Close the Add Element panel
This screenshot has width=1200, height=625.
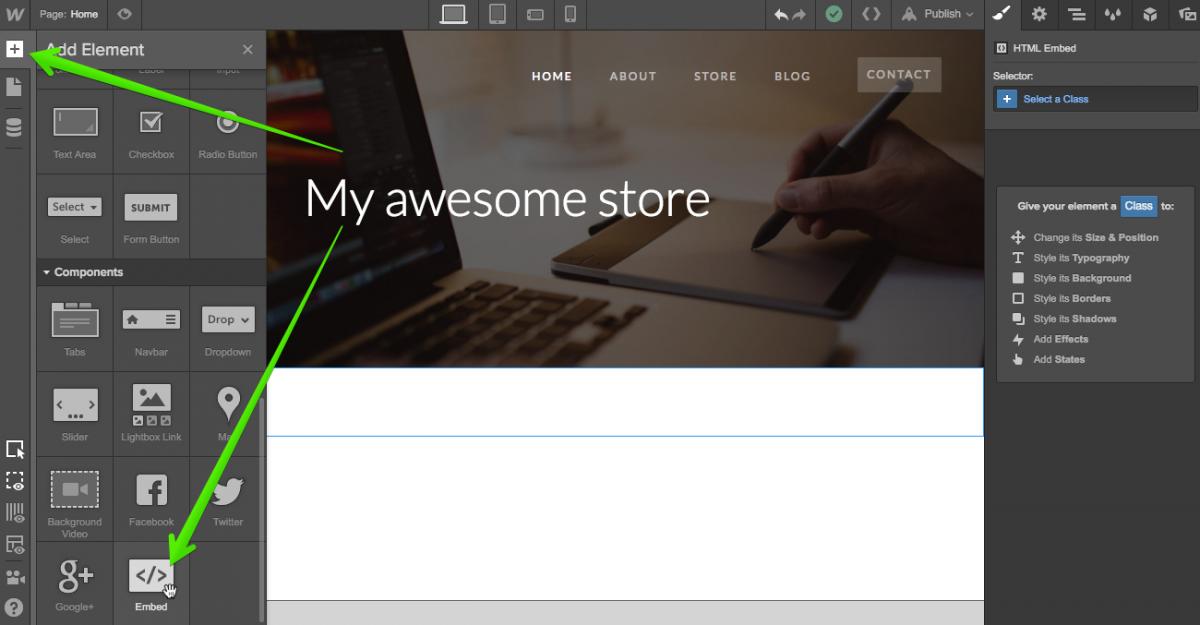click(248, 49)
